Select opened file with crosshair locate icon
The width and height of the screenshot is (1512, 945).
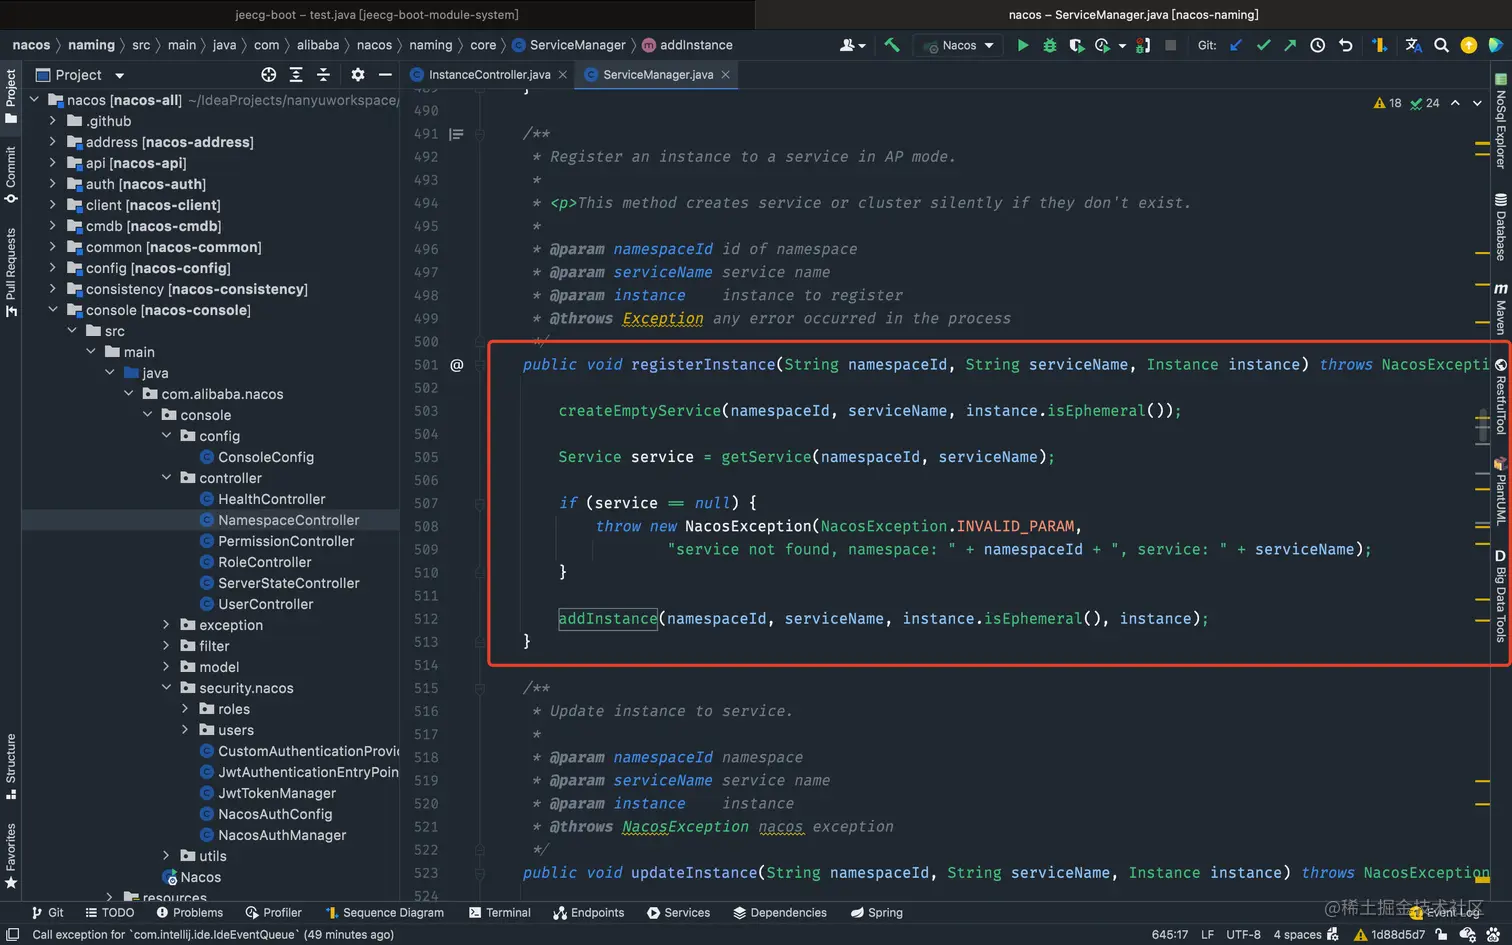pos(268,75)
